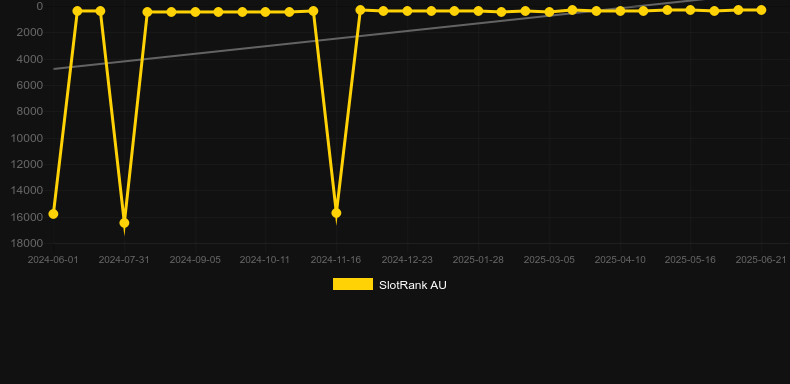This screenshot has width=790, height=384.
Task: Select the lowest data point at 2024-07-31
Action: [124, 223]
